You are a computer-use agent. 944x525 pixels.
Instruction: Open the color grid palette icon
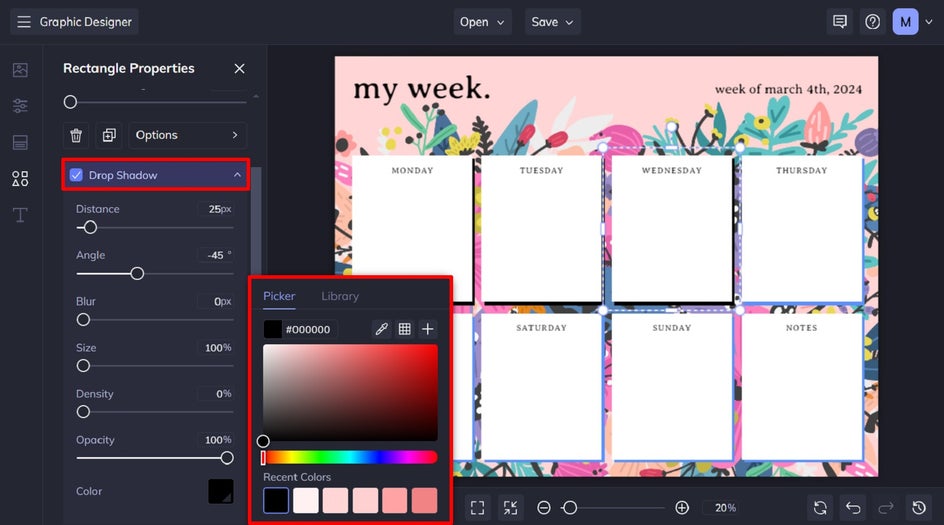click(x=405, y=329)
